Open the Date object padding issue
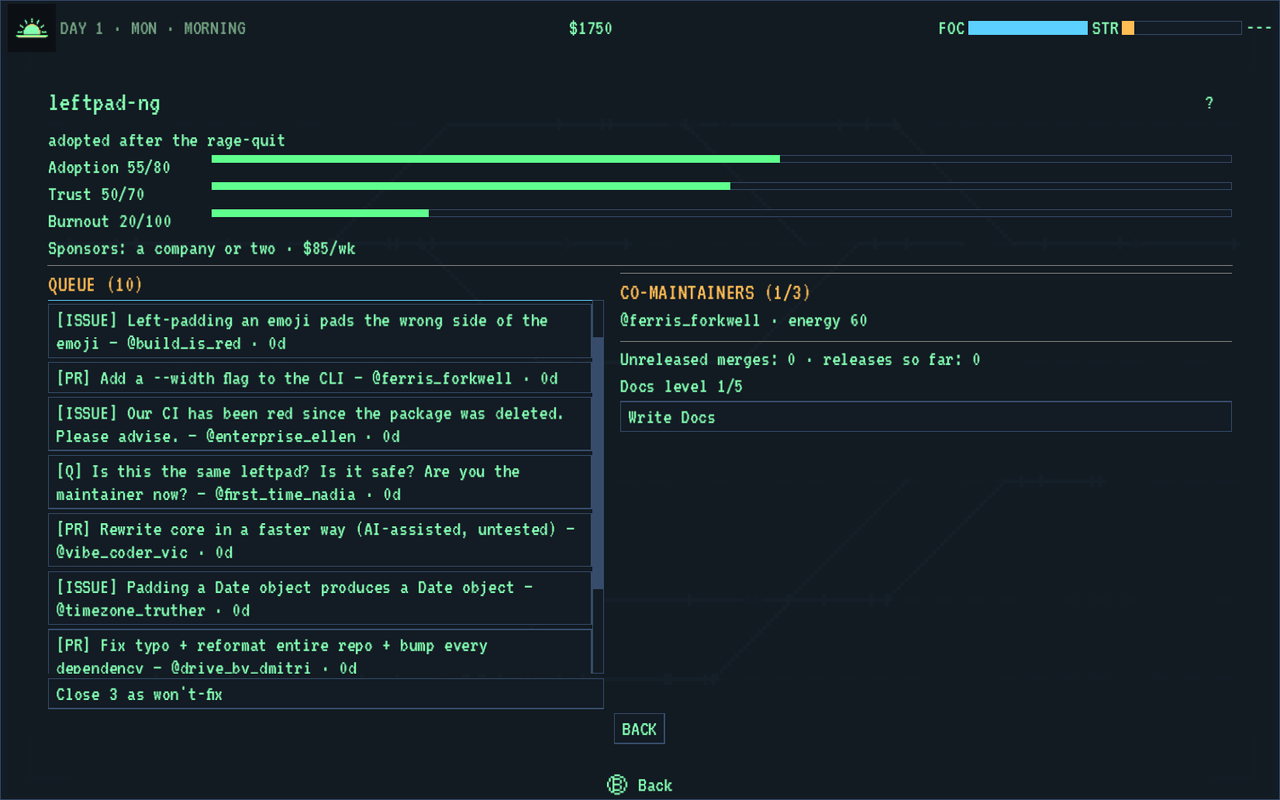This screenshot has width=1280, height=800. 320,599
